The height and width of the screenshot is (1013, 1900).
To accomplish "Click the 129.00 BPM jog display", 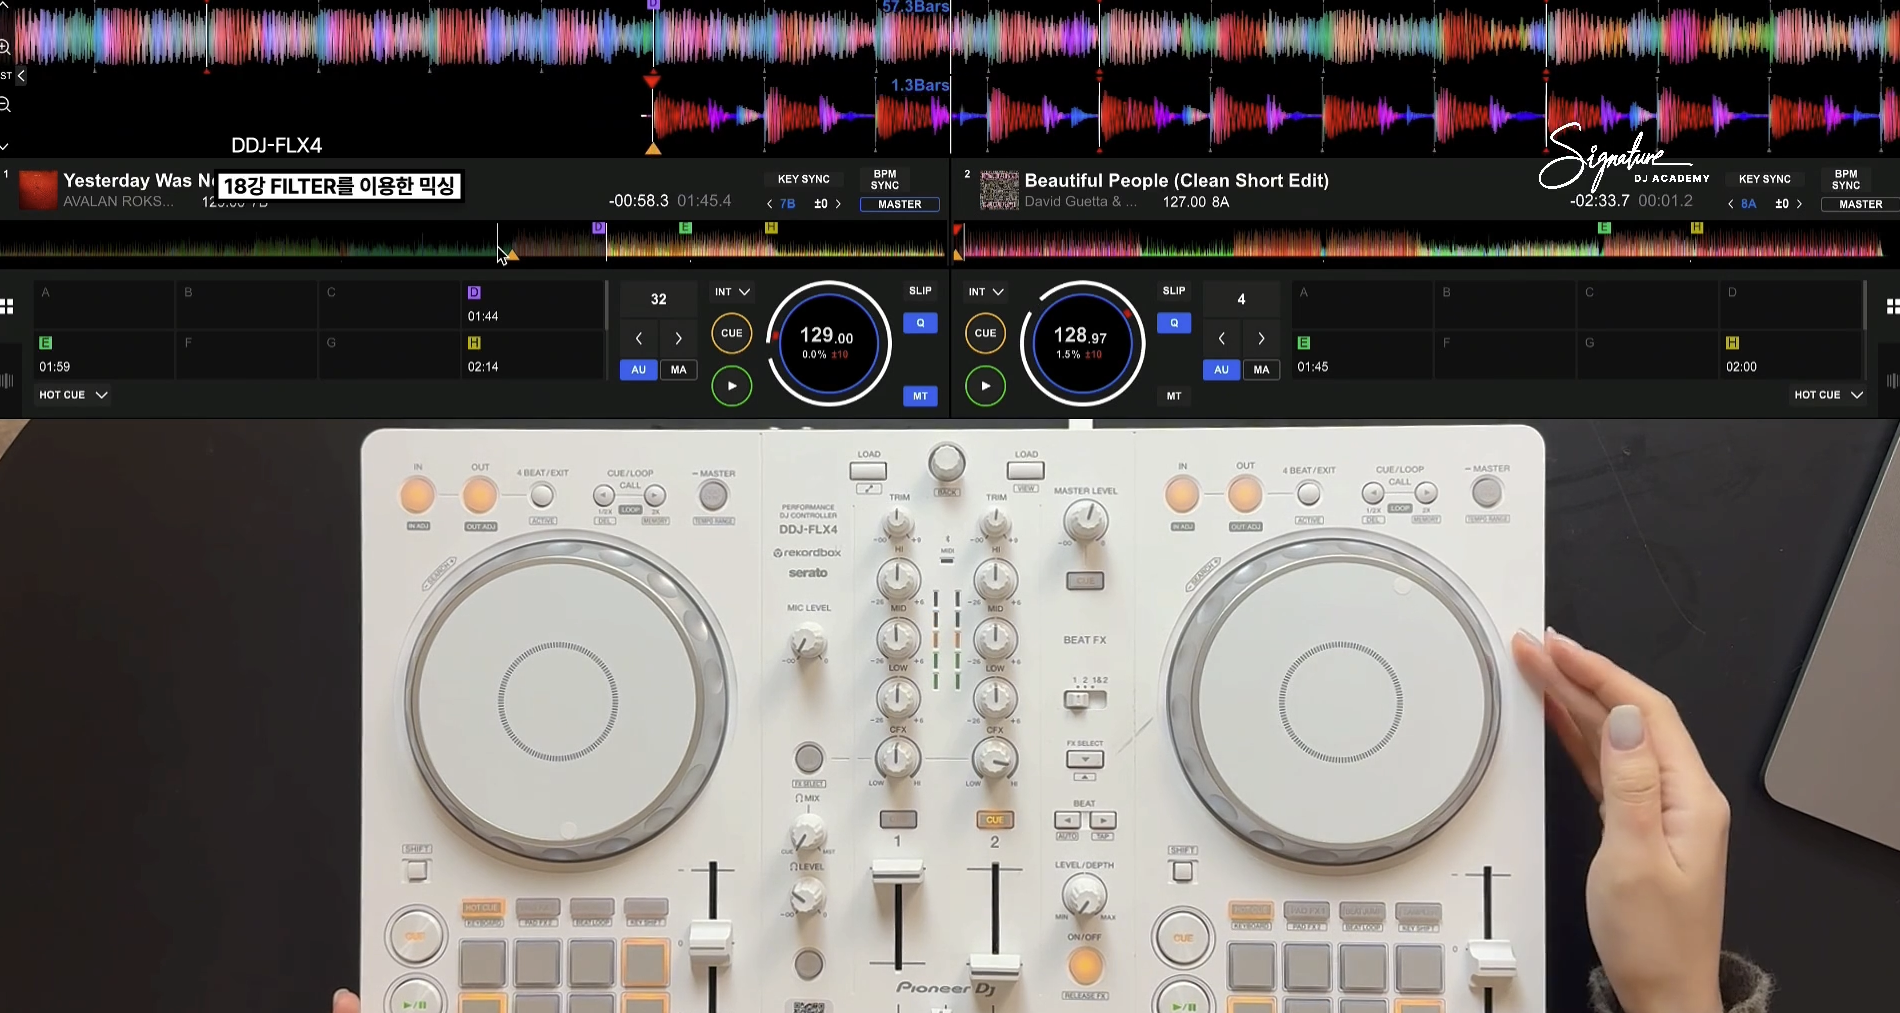I will 828,343.
